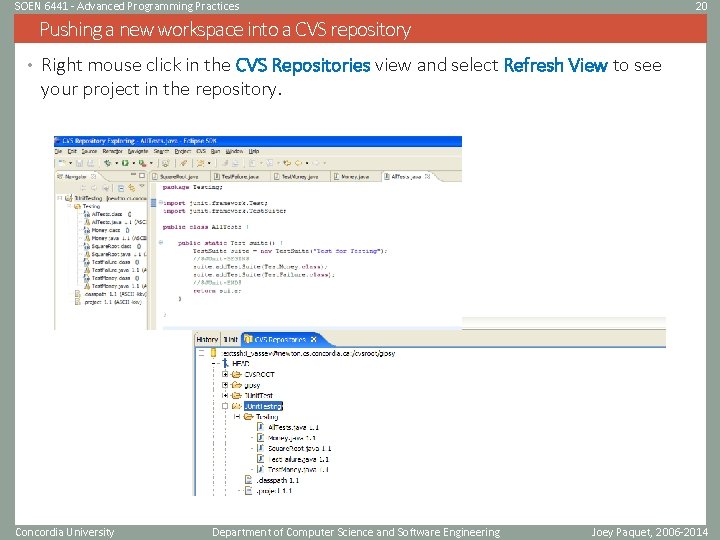Open the Navigator view menu triangle
The image size is (720, 540).
[142, 186]
